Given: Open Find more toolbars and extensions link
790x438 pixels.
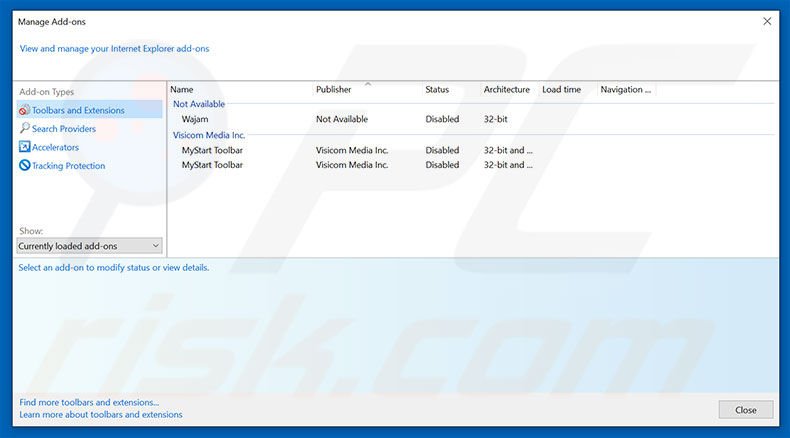Looking at the screenshot, I should tap(89, 402).
